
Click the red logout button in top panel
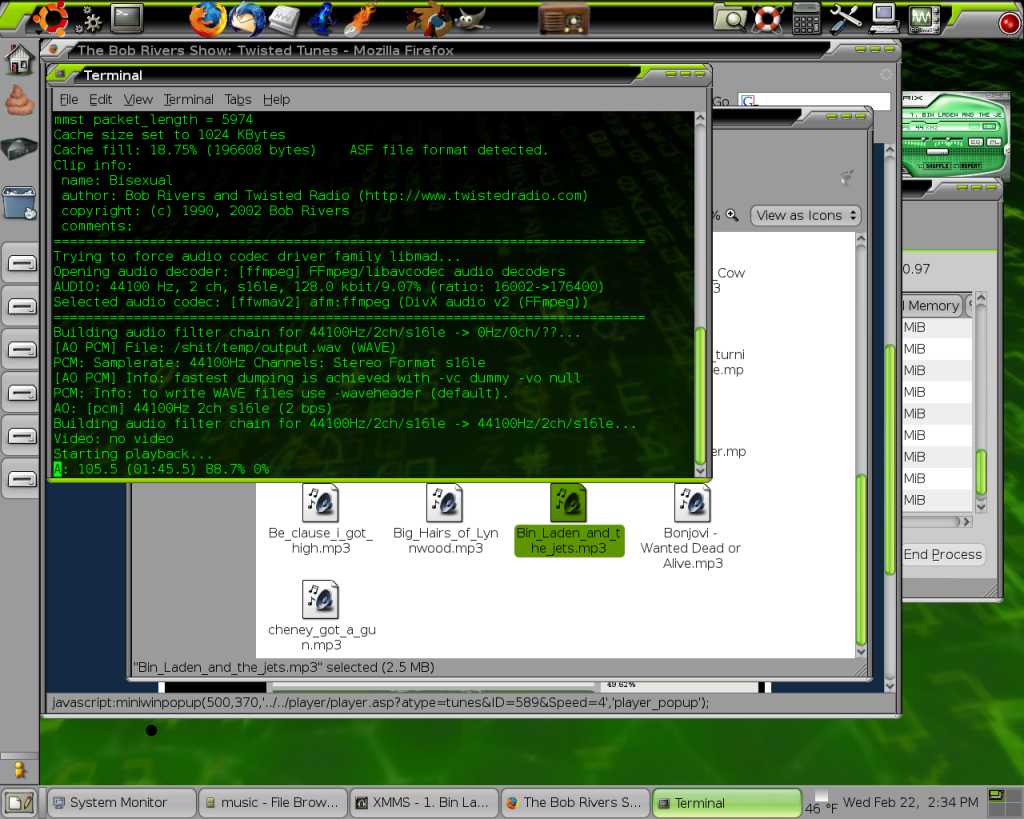coord(1010,23)
